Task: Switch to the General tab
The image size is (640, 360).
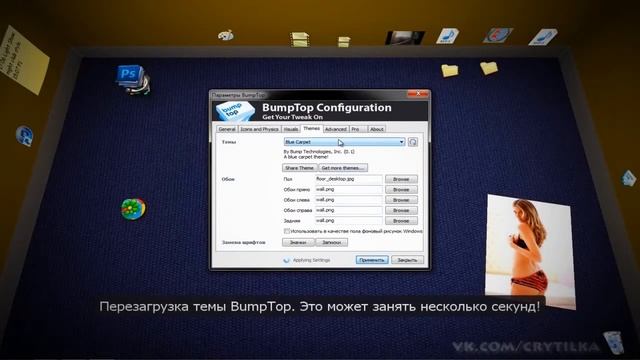Action: tap(227, 129)
